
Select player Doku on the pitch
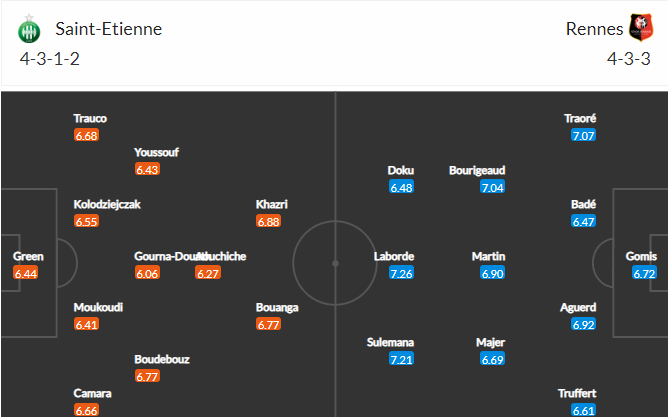[x=401, y=170]
